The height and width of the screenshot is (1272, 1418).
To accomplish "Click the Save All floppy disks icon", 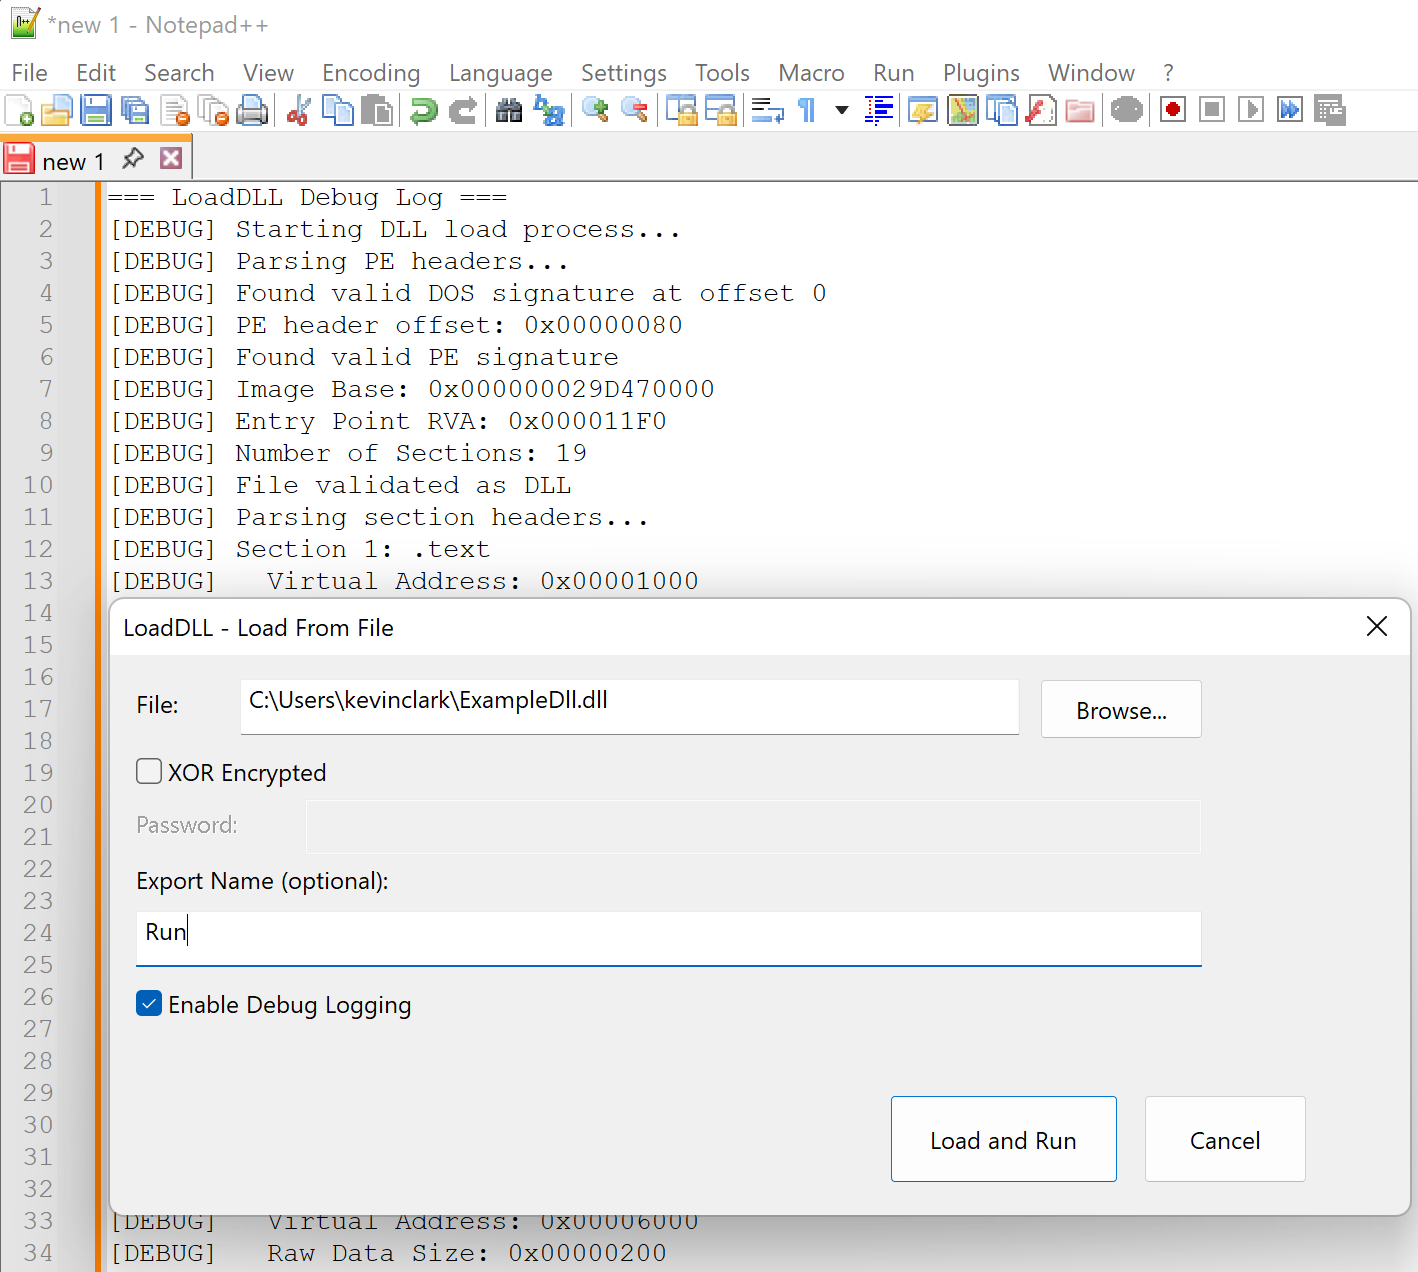I will point(136,110).
